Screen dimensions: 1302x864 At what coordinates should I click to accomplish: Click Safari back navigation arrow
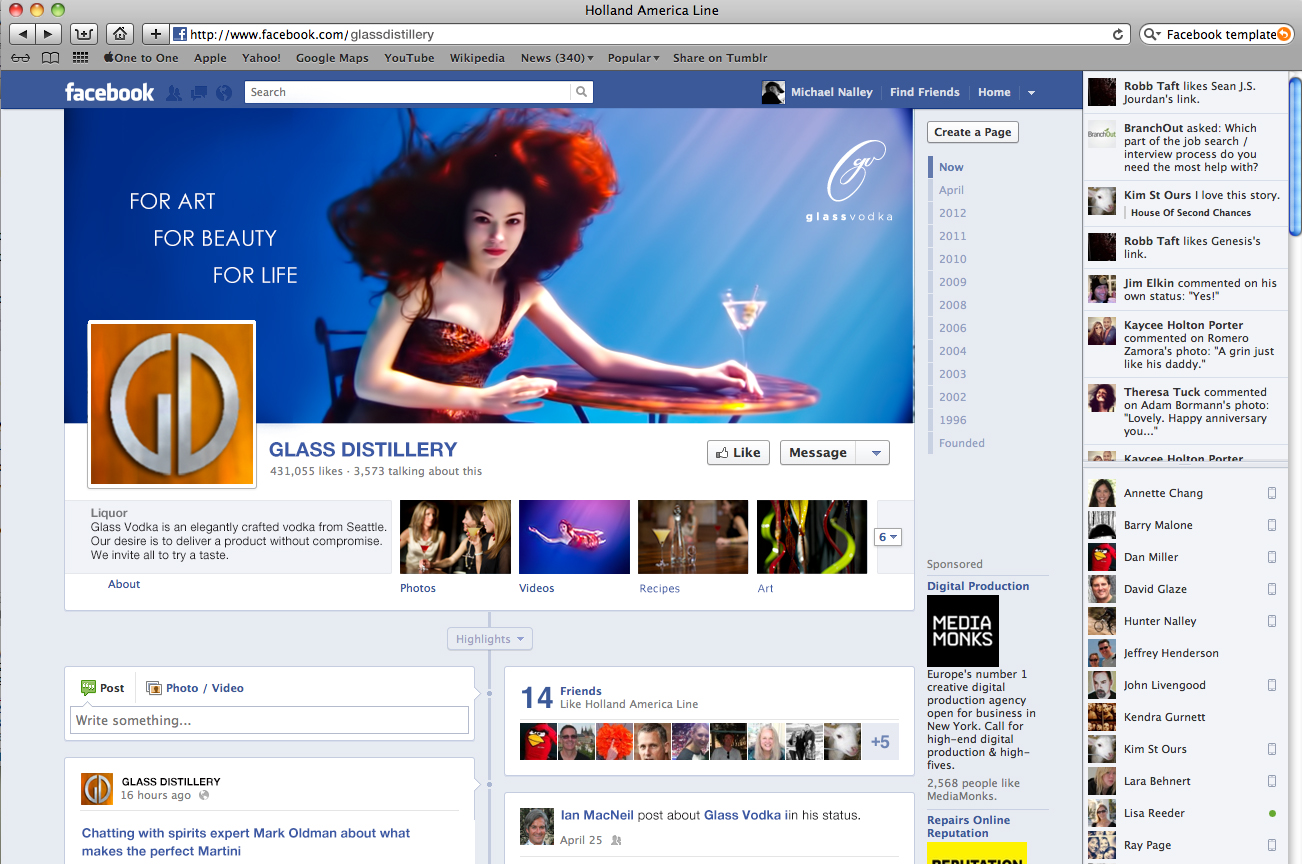pyautogui.click(x=22, y=34)
